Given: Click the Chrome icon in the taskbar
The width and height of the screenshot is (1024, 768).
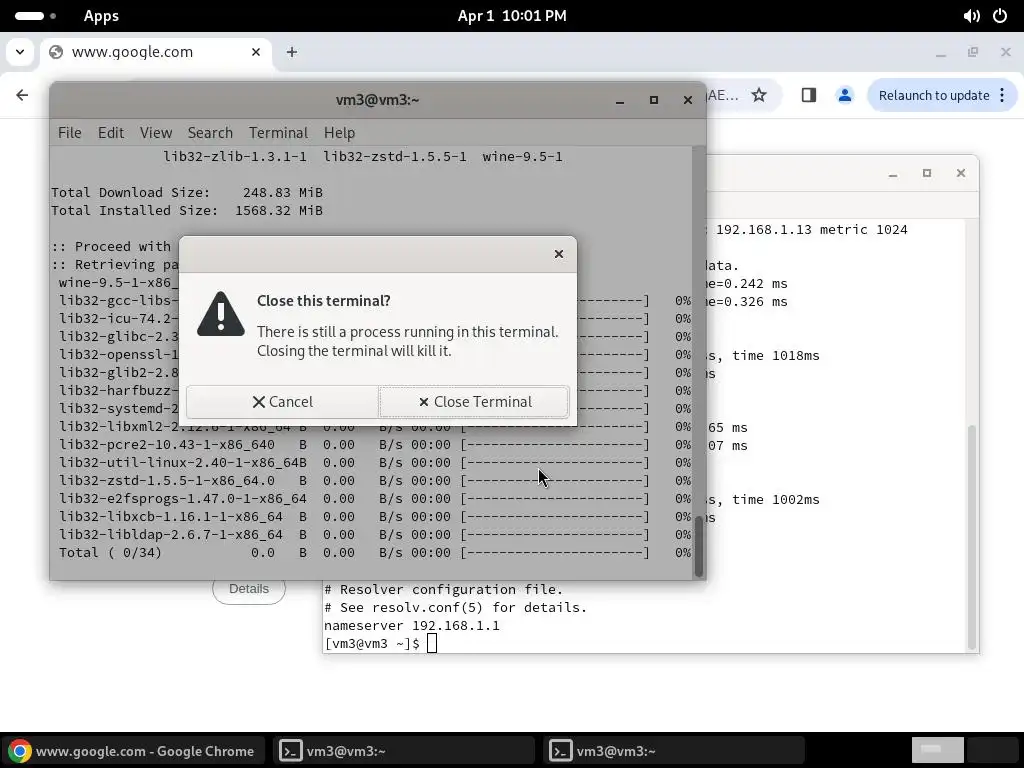Looking at the screenshot, I should point(20,751).
